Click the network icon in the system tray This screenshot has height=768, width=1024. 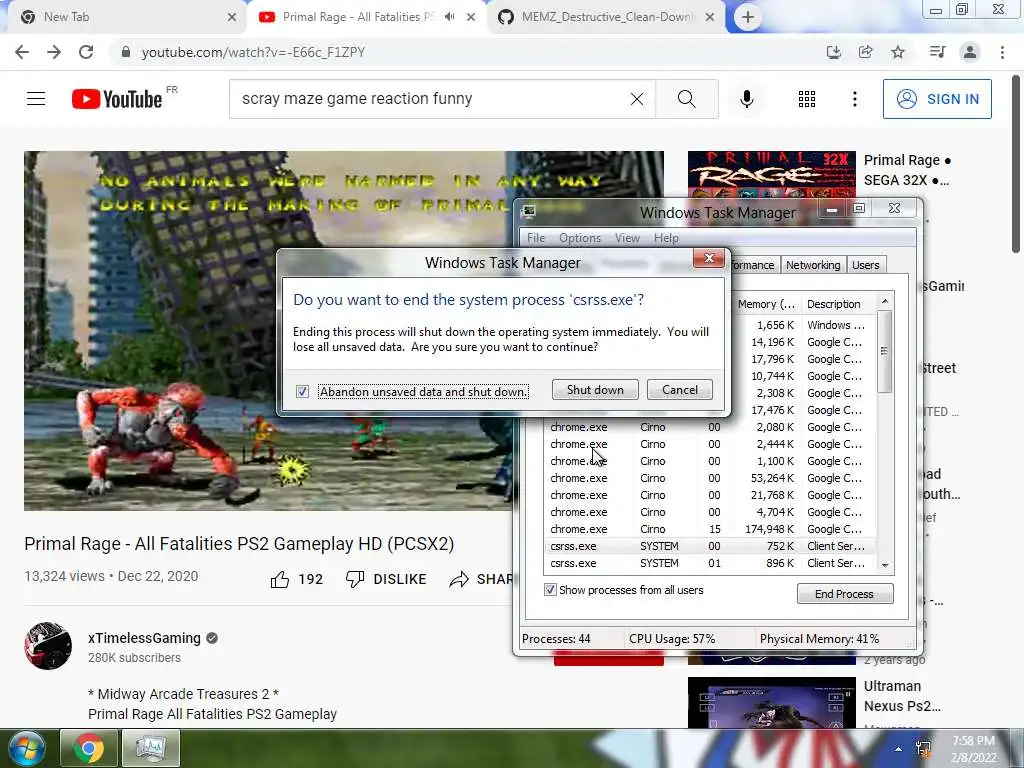click(924, 749)
